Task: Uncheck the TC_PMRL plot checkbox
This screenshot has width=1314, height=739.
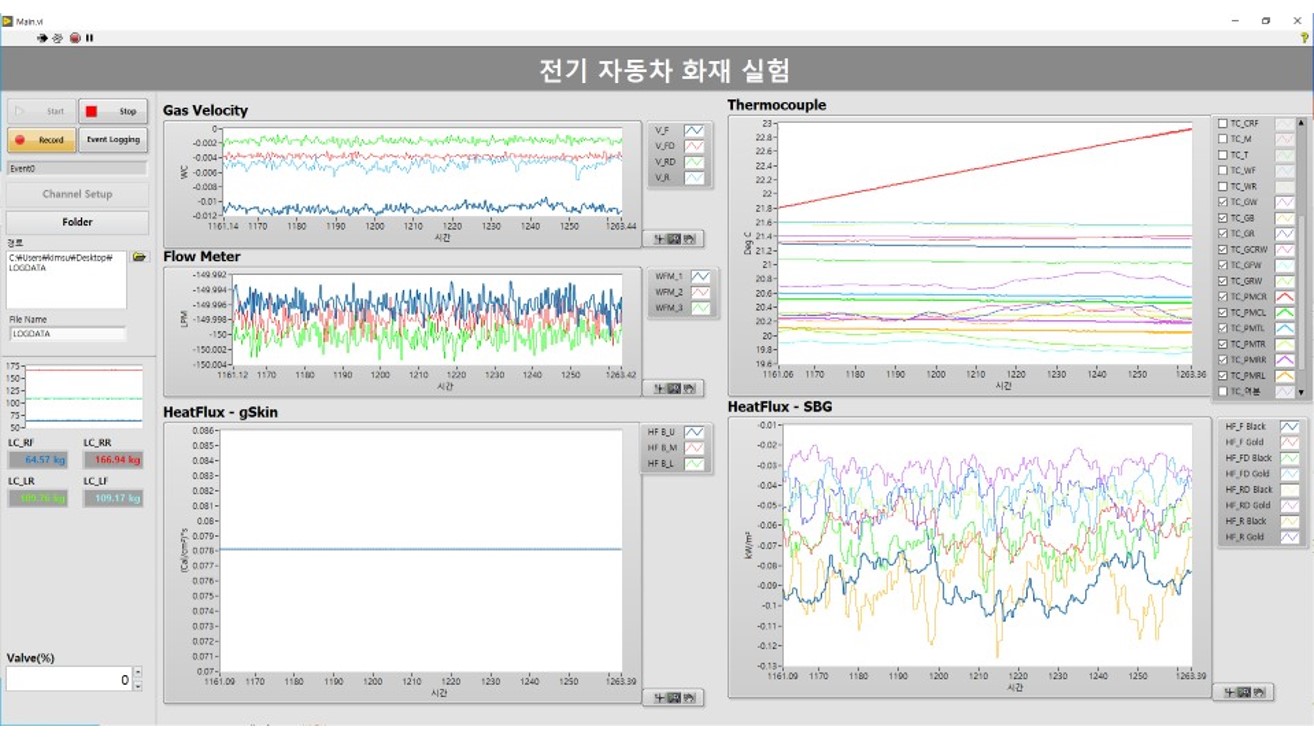Action: click(x=1223, y=376)
